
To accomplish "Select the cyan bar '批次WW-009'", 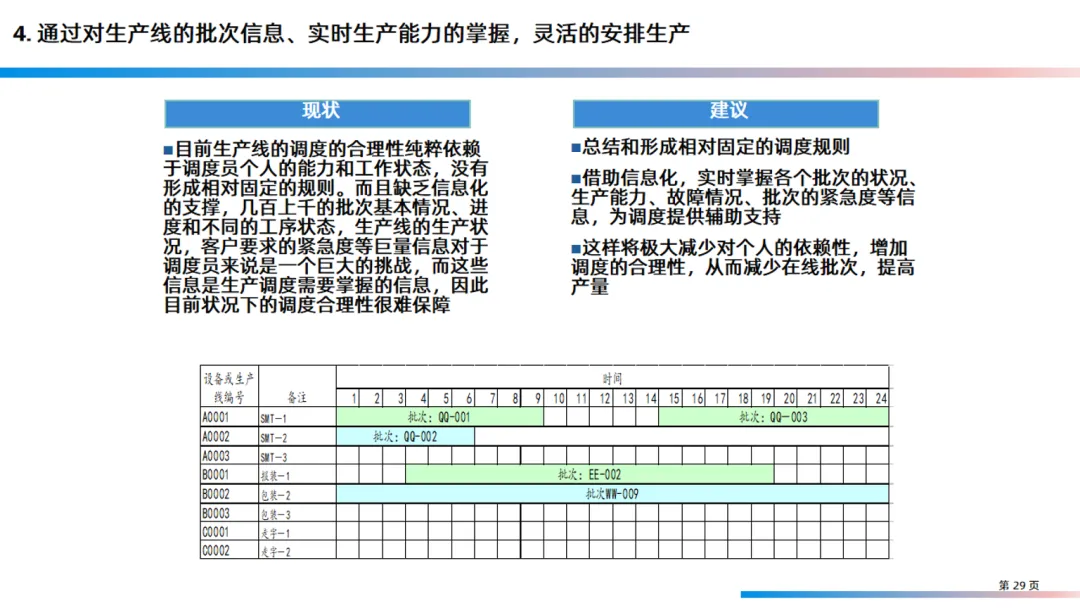I will [x=612, y=494].
